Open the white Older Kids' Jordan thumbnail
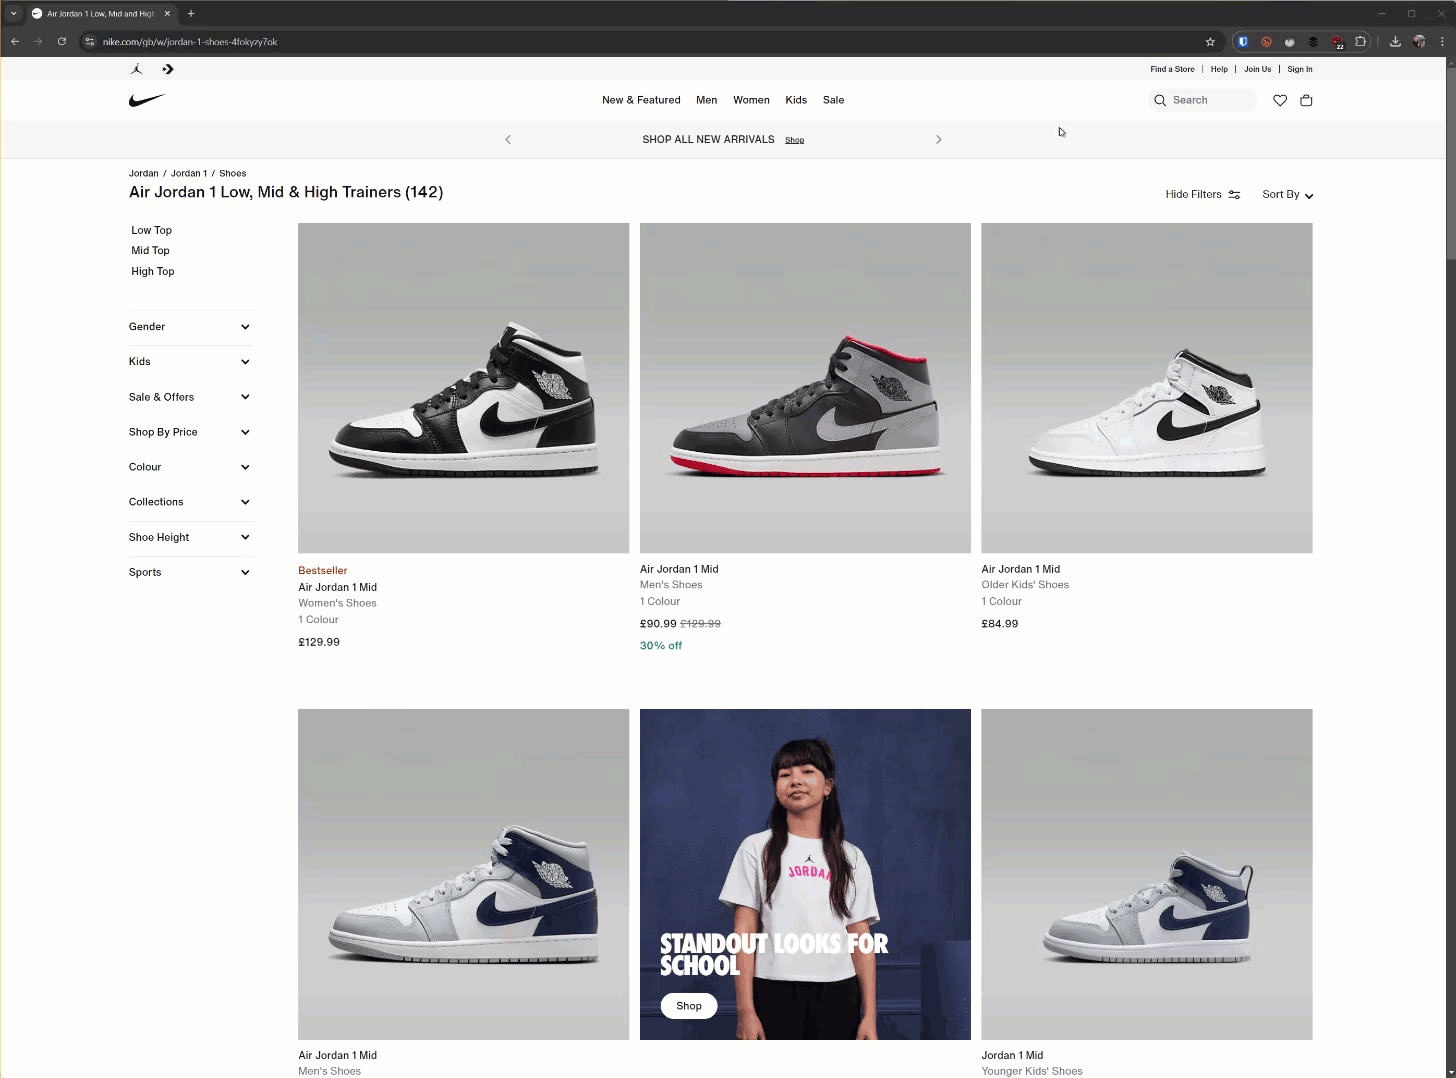Screen dimensions: 1456x1078 click(1146, 388)
